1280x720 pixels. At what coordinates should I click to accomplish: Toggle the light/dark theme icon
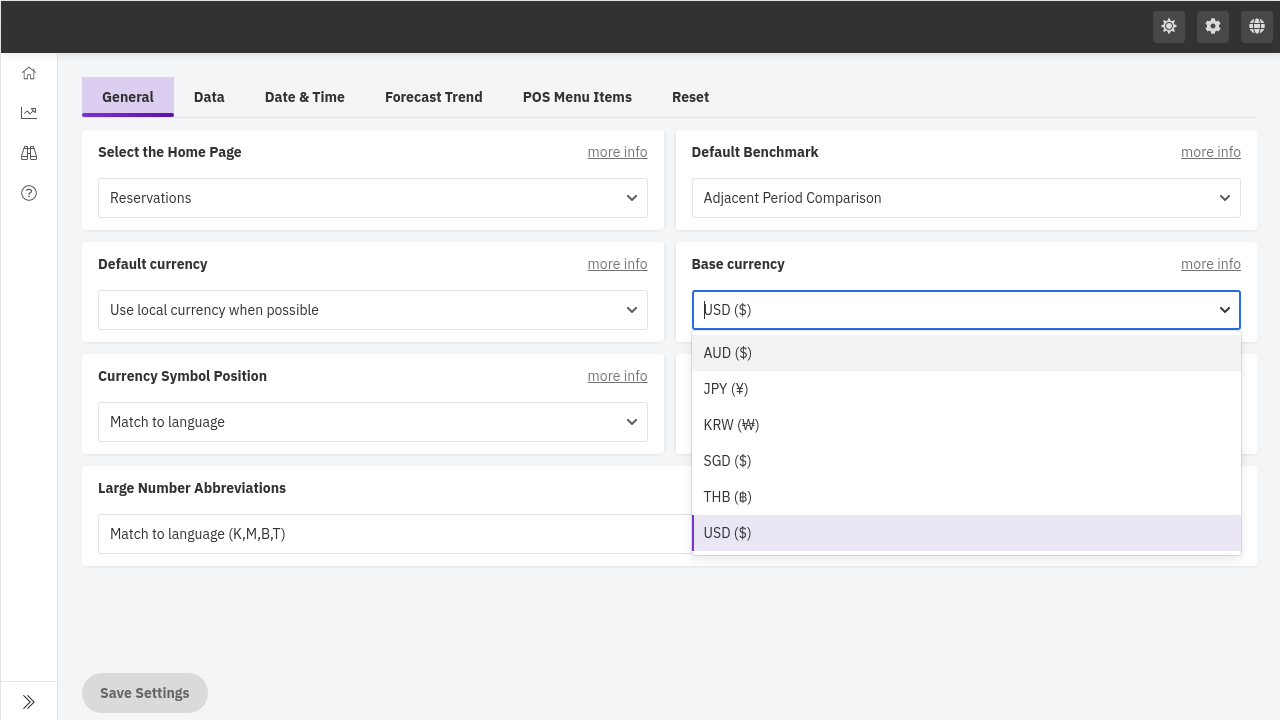pyautogui.click(x=1169, y=27)
